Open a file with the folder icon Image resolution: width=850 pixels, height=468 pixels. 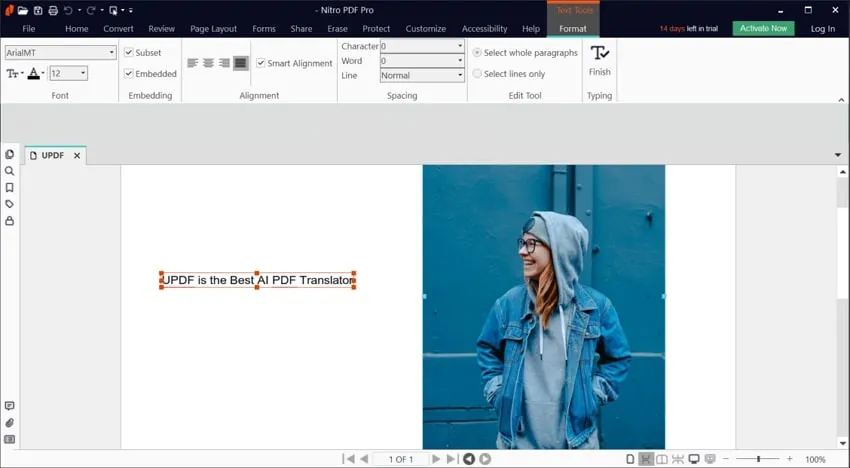click(x=23, y=10)
